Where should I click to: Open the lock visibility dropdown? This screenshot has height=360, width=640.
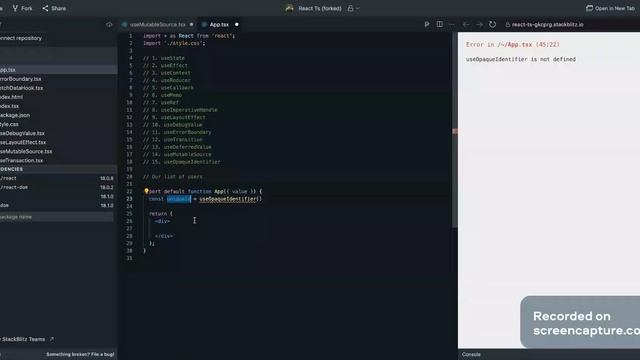353,8
